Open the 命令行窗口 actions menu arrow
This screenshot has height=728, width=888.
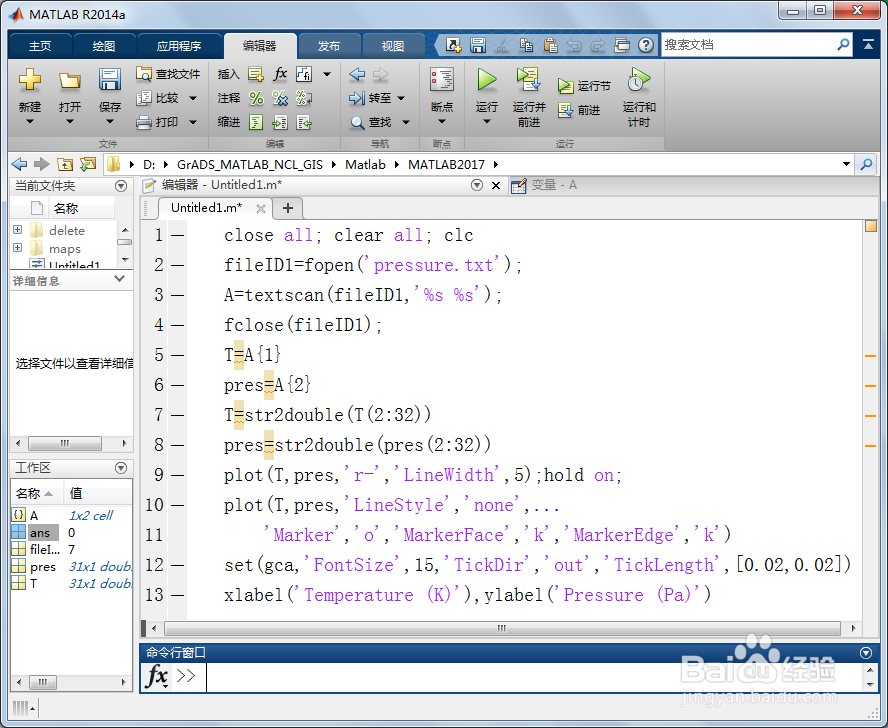(x=866, y=653)
